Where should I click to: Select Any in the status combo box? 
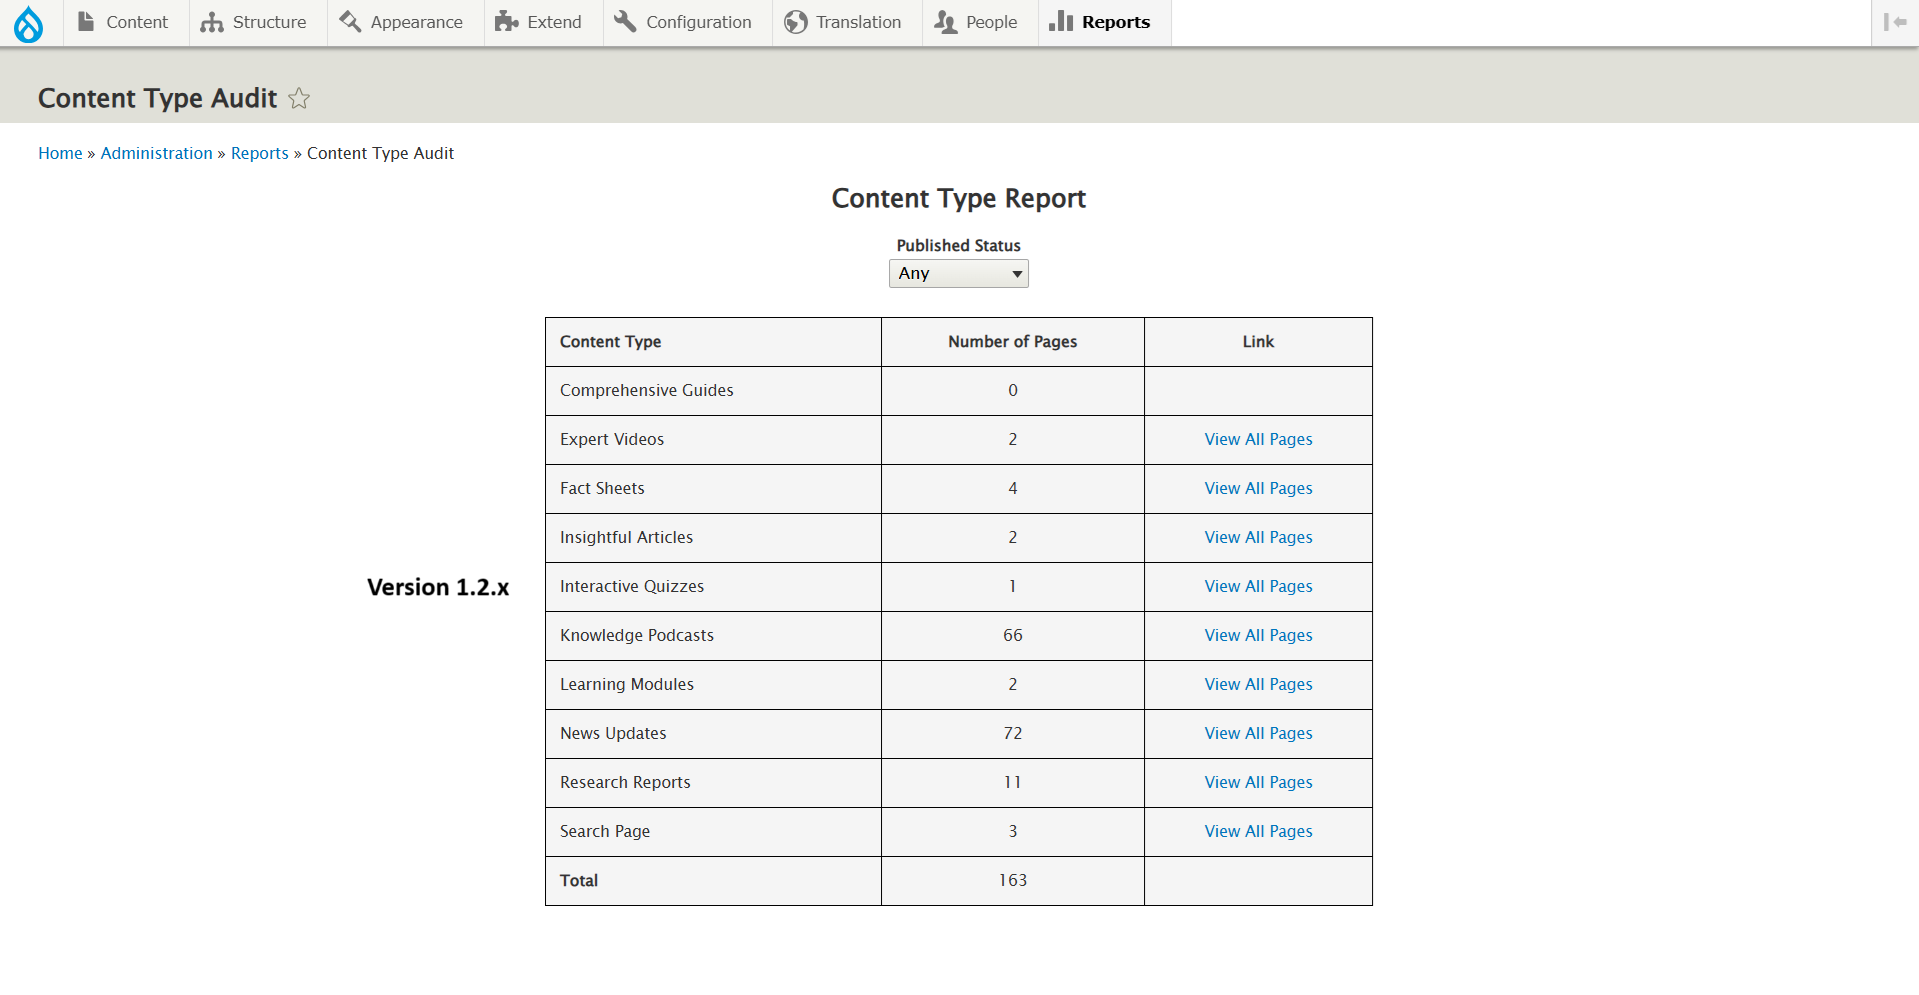click(x=957, y=273)
